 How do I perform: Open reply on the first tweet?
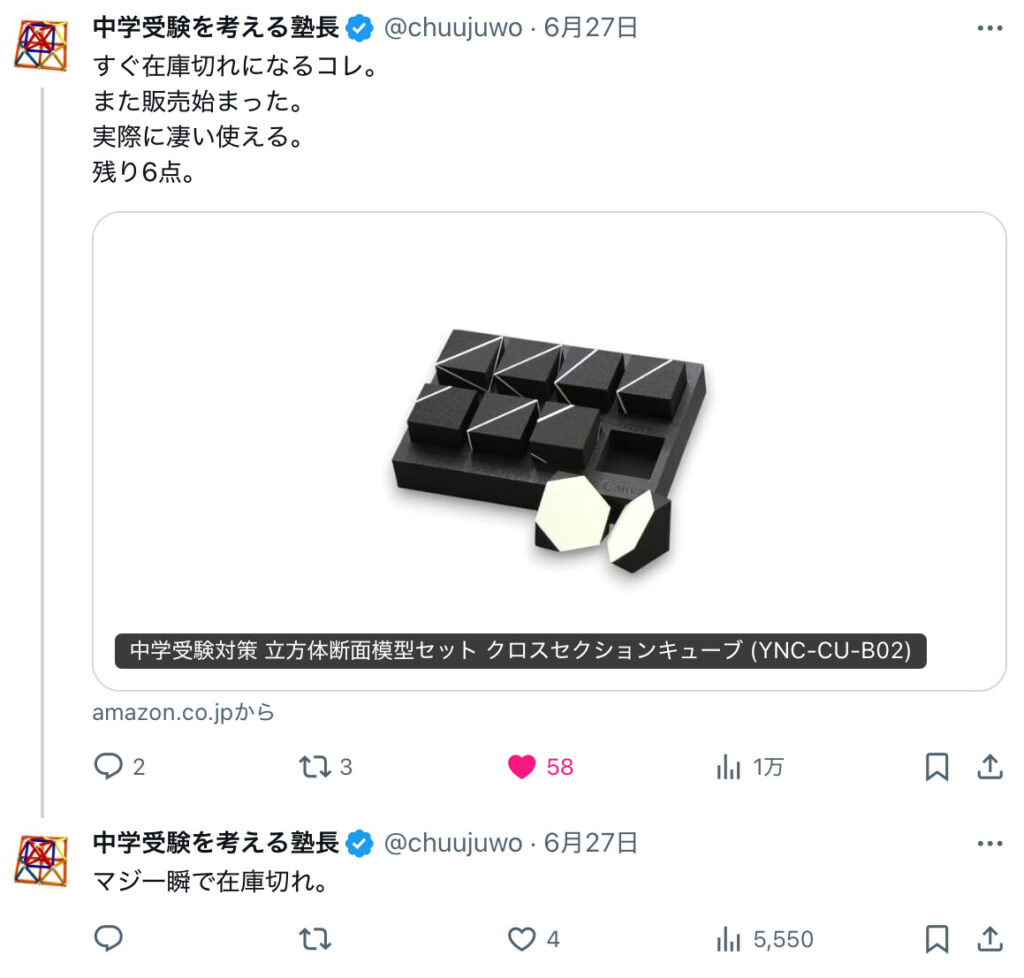click(120, 766)
